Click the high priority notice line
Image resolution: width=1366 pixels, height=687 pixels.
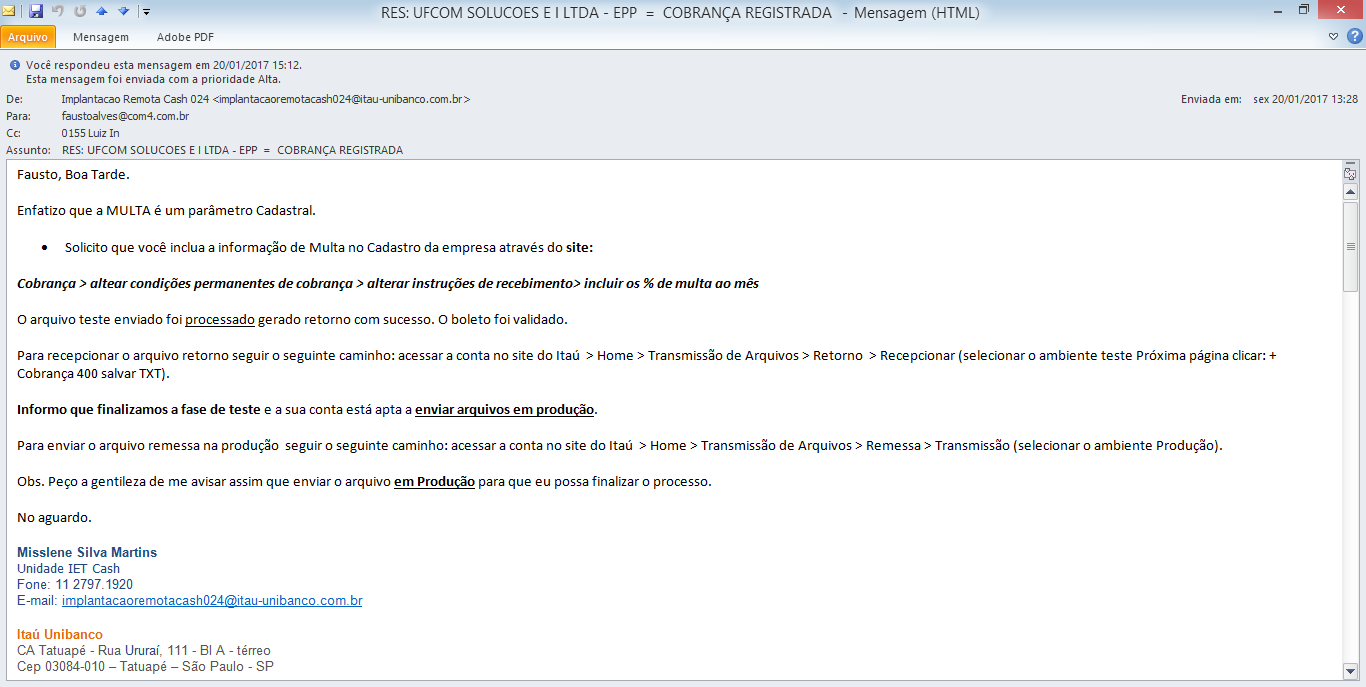(x=153, y=79)
